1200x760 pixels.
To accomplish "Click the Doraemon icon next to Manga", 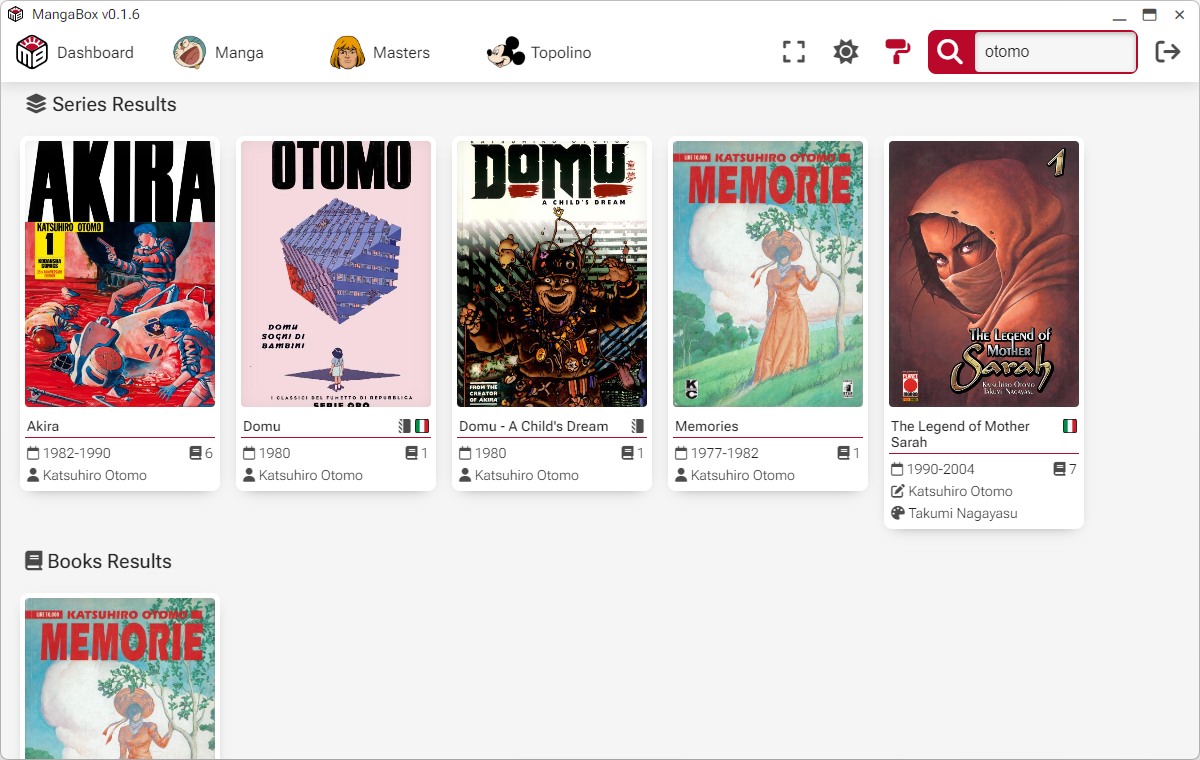I will [x=190, y=52].
